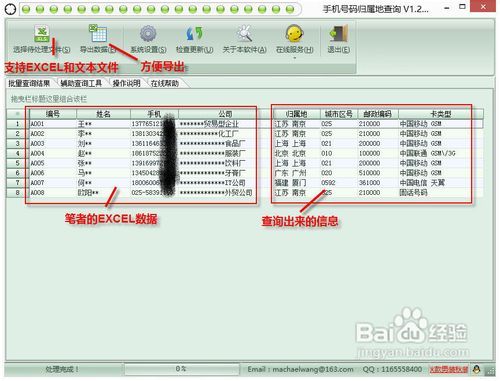The image size is (500, 381).
Task: Click the 检查更新 update icon
Action: click(x=194, y=34)
